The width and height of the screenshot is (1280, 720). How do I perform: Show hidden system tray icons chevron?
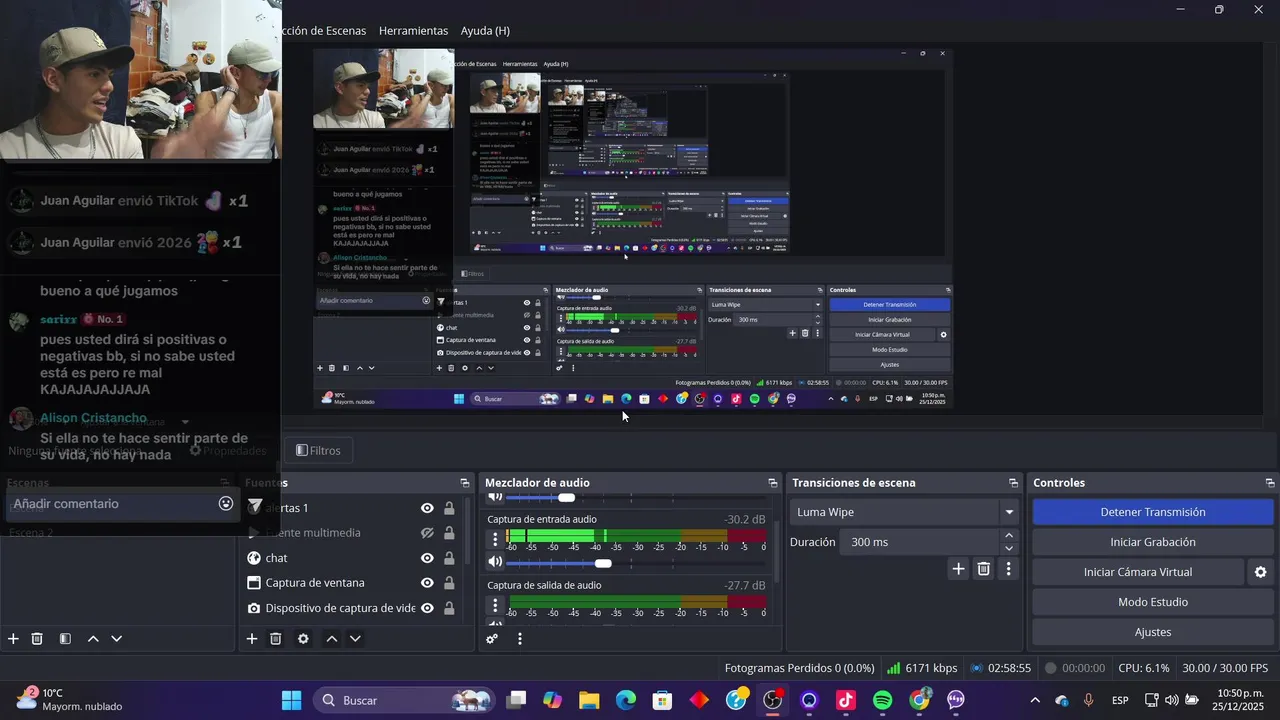[x=1035, y=700]
